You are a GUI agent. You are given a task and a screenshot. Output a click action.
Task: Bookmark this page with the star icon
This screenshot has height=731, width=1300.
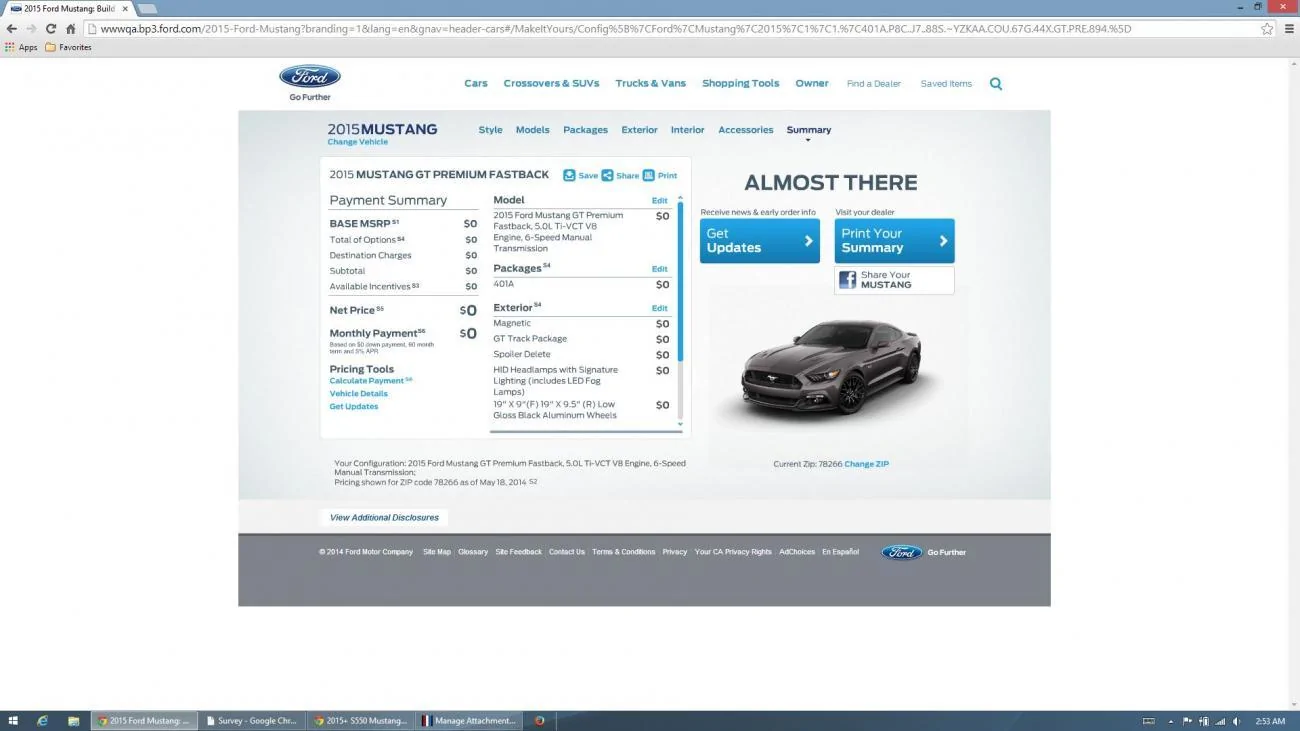point(1267,29)
